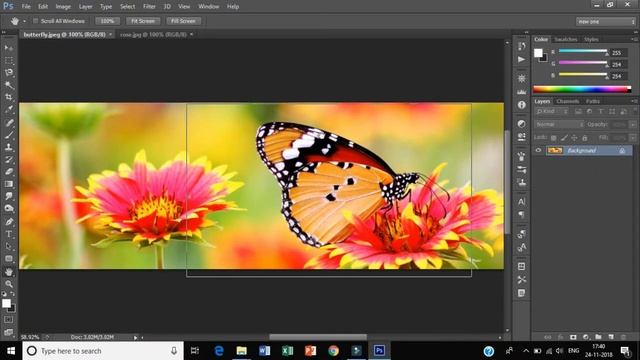Open the Opacity slider dropdown arrow
Viewport: 640px width, 360px height.
pyautogui.click(x=633, y=124)
